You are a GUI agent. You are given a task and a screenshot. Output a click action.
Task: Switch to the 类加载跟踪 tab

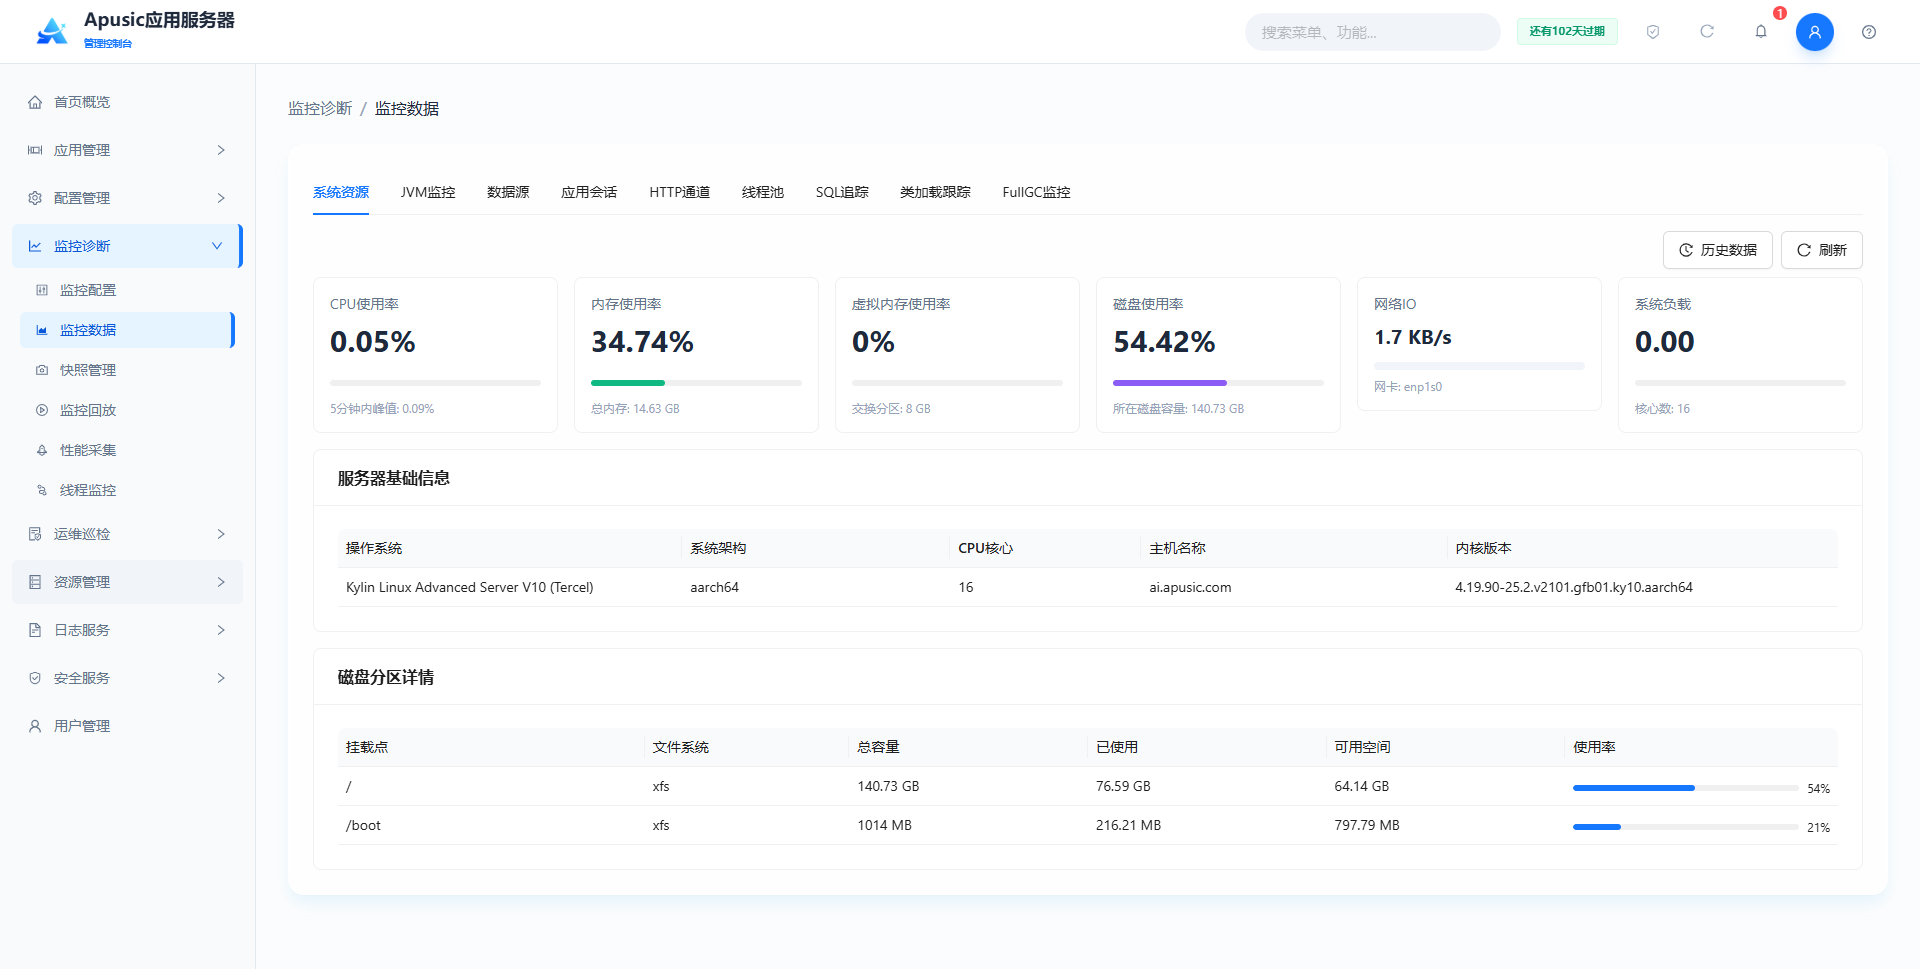point(935,192)
